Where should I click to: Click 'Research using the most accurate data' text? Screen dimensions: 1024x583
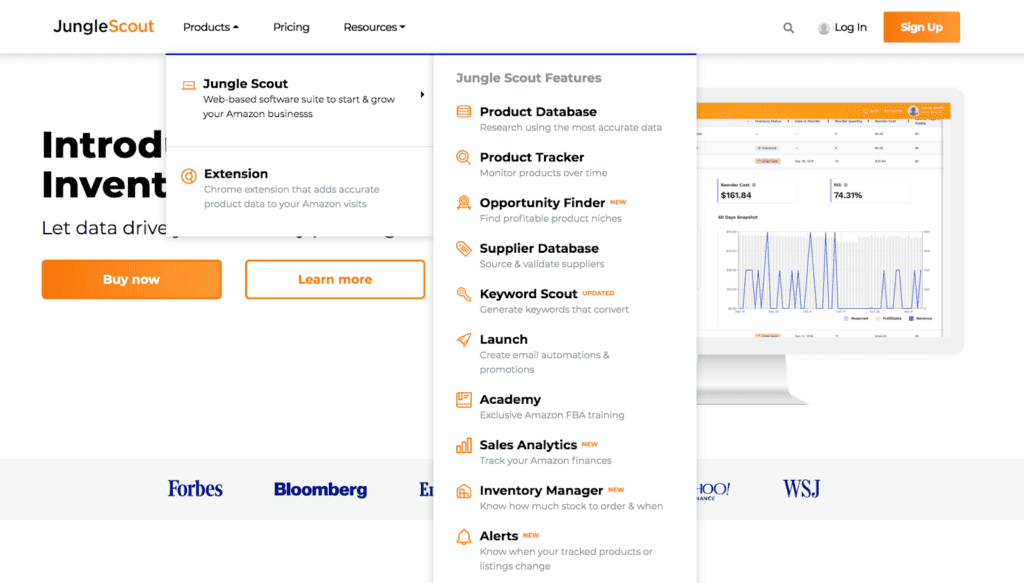click(x=571, y=128)
